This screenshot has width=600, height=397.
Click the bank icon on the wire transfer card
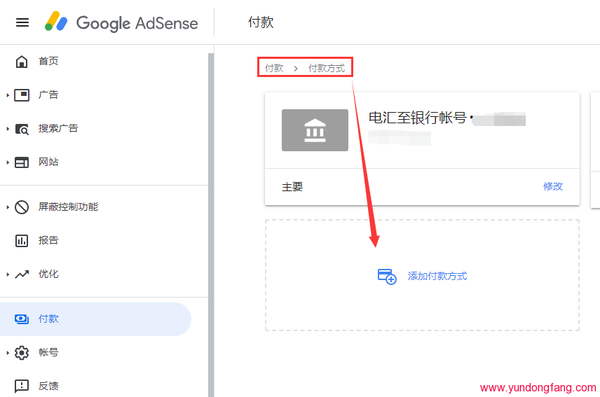[315, 130]
